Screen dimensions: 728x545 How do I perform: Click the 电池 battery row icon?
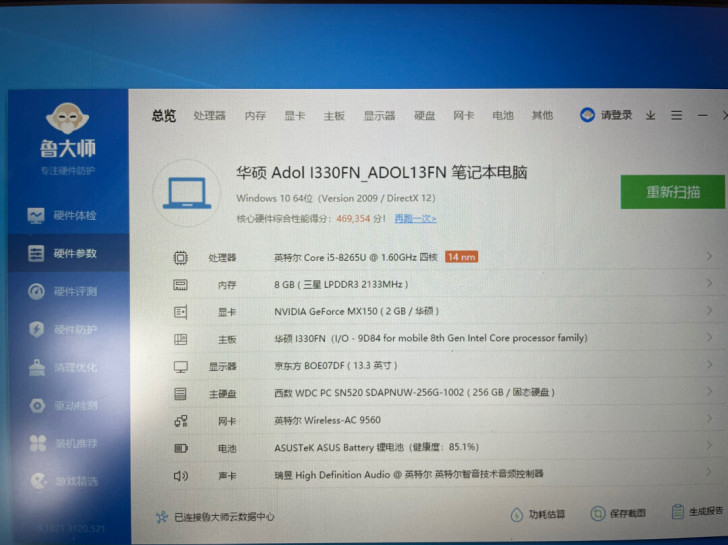[181, 448]
